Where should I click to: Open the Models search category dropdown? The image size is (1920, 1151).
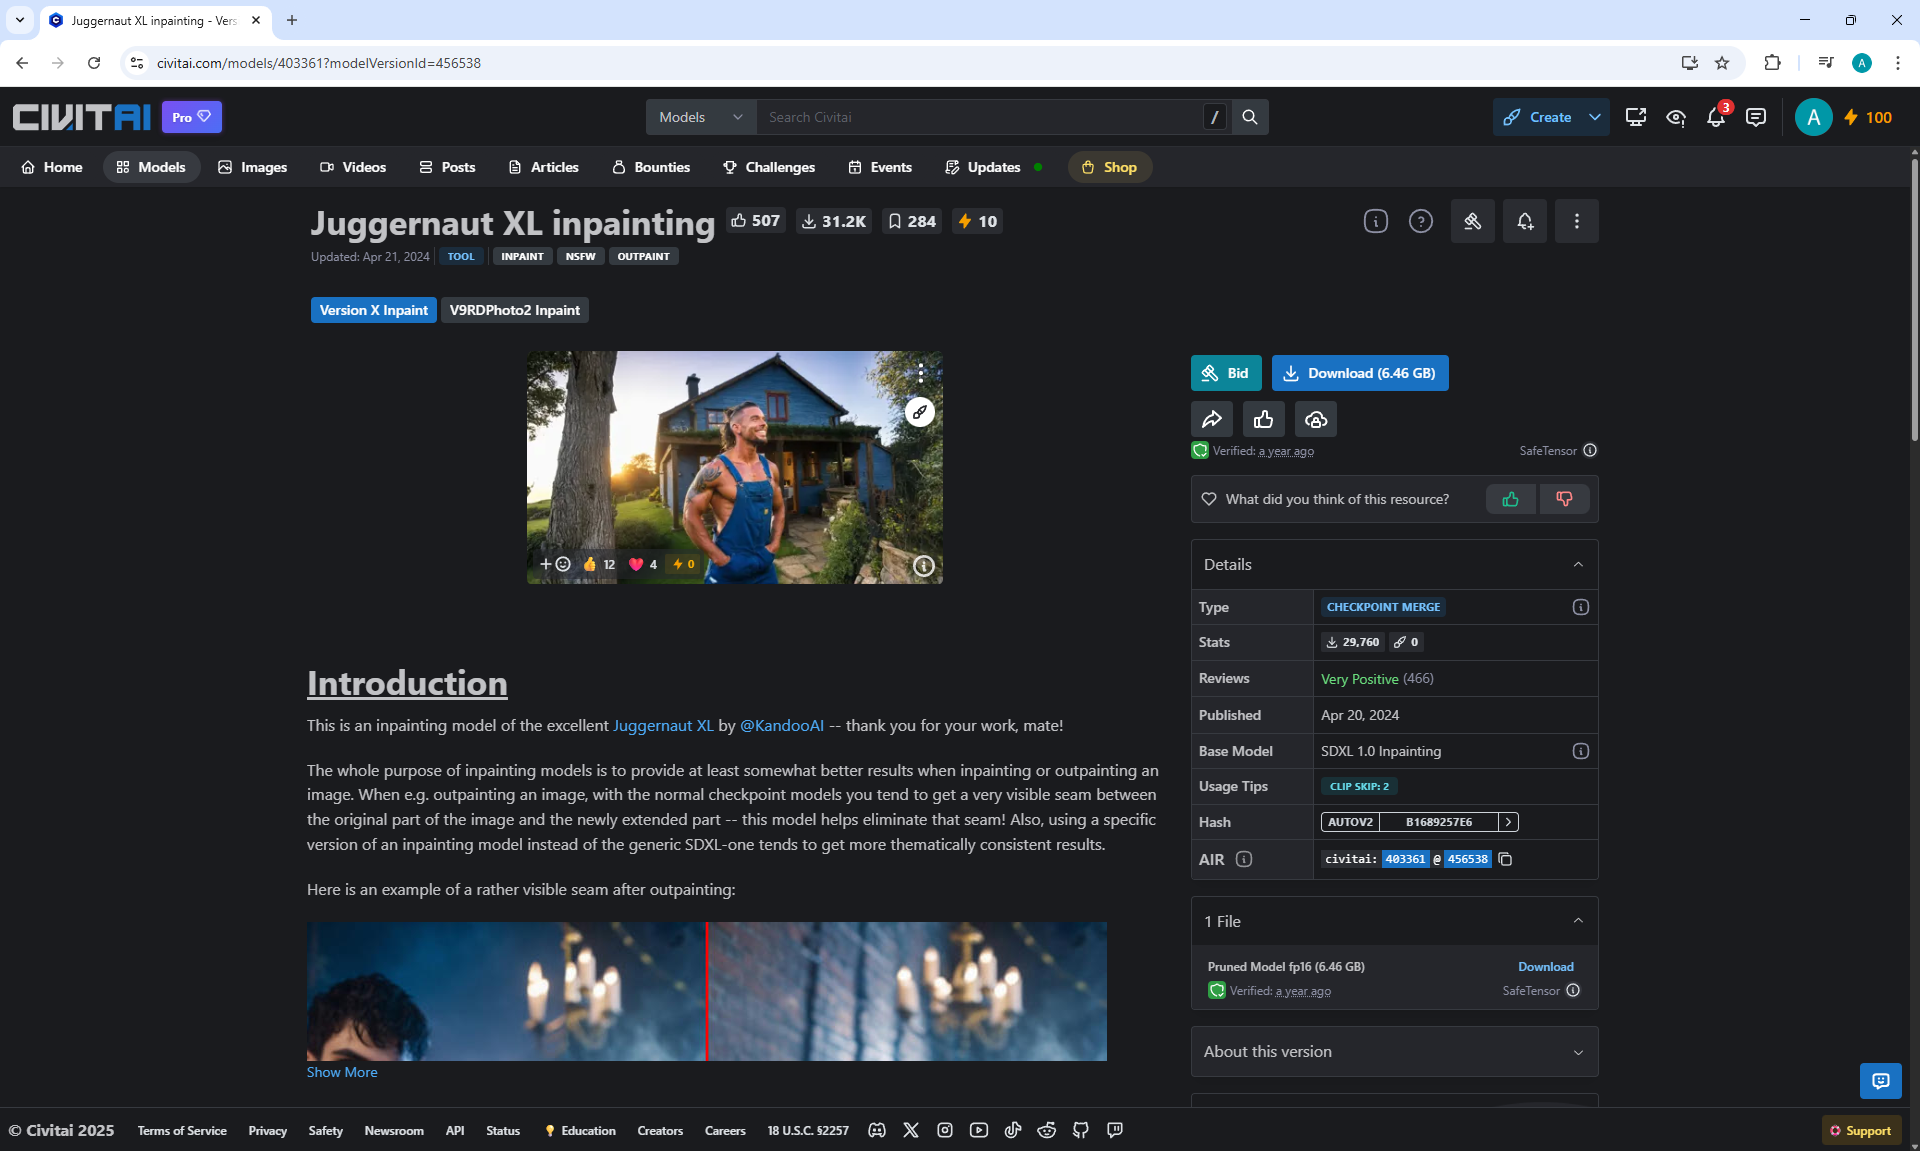click(x=700, y=118)
